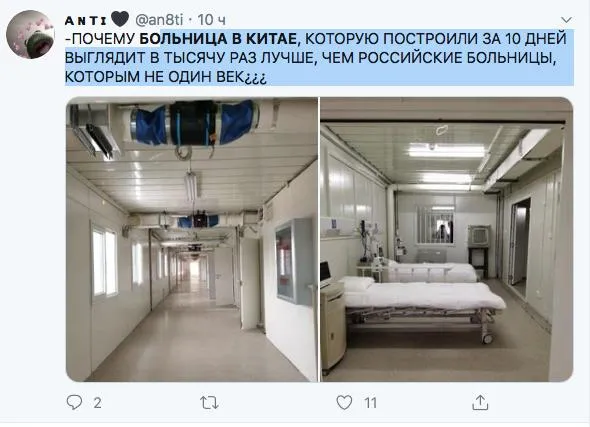This screenshot has width=590, height=427.
Task: Click the reply count number 2
Action: (97, 403)
